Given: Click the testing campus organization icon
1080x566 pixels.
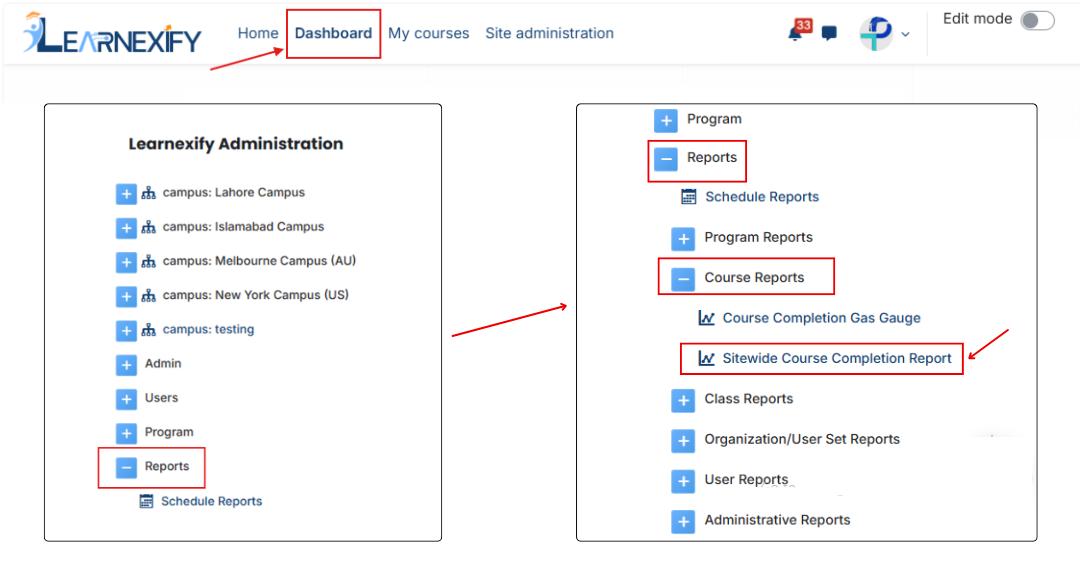Looking at the screenshot, I should click(x=149, y=331).
